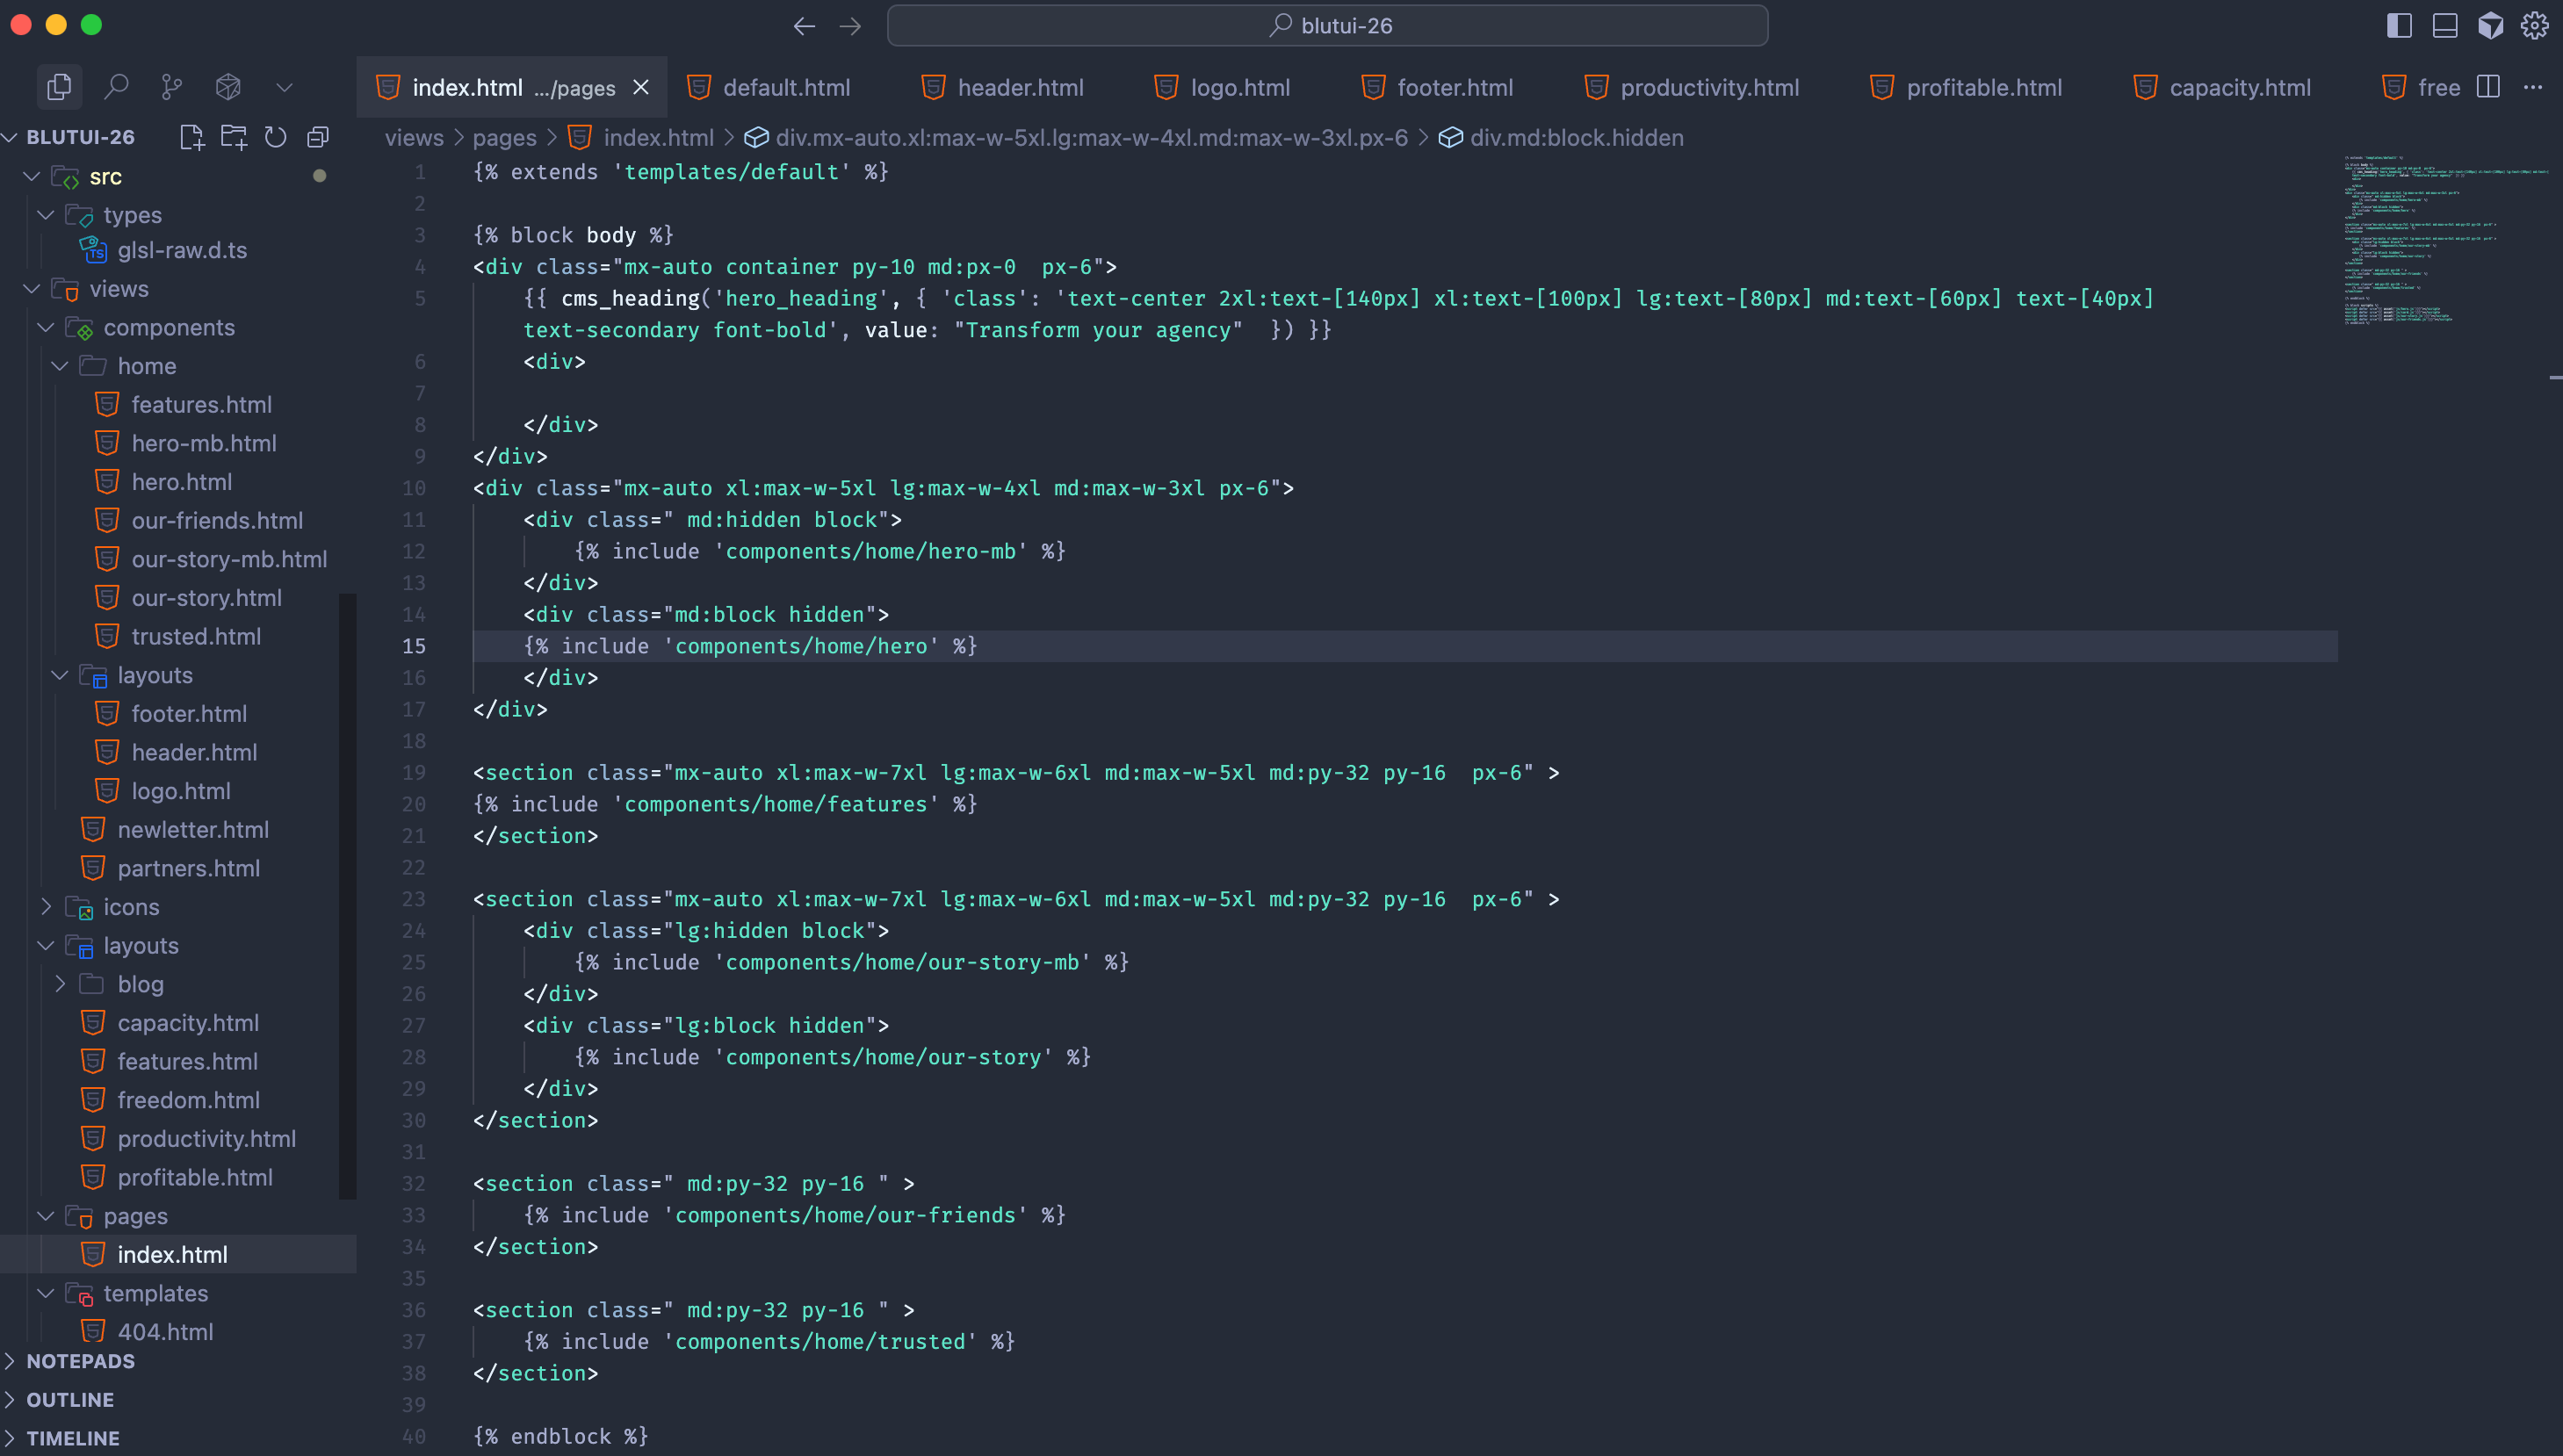Click the pages breadcrumb segment

coord(504,137)
